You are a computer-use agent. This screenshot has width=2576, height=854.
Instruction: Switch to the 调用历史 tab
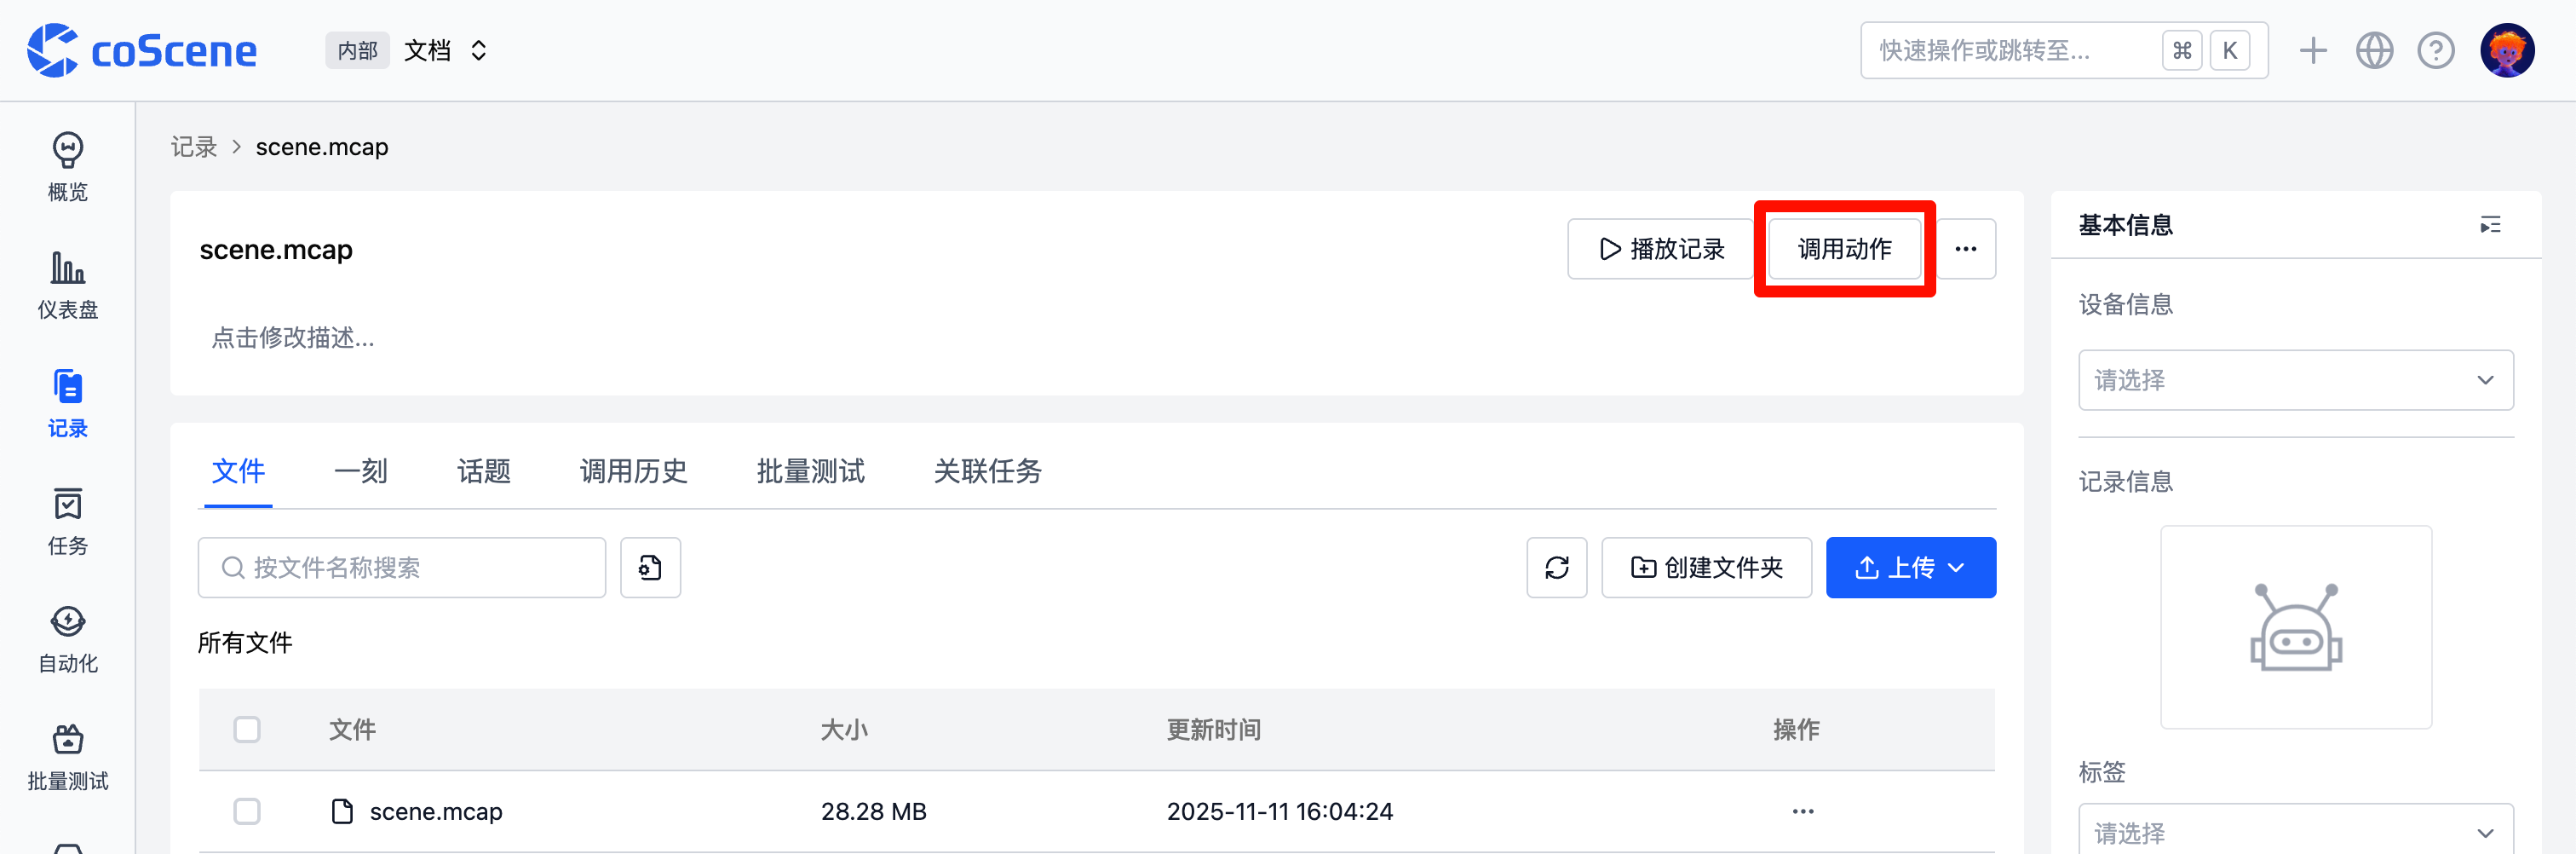click(x=632, y=471)
